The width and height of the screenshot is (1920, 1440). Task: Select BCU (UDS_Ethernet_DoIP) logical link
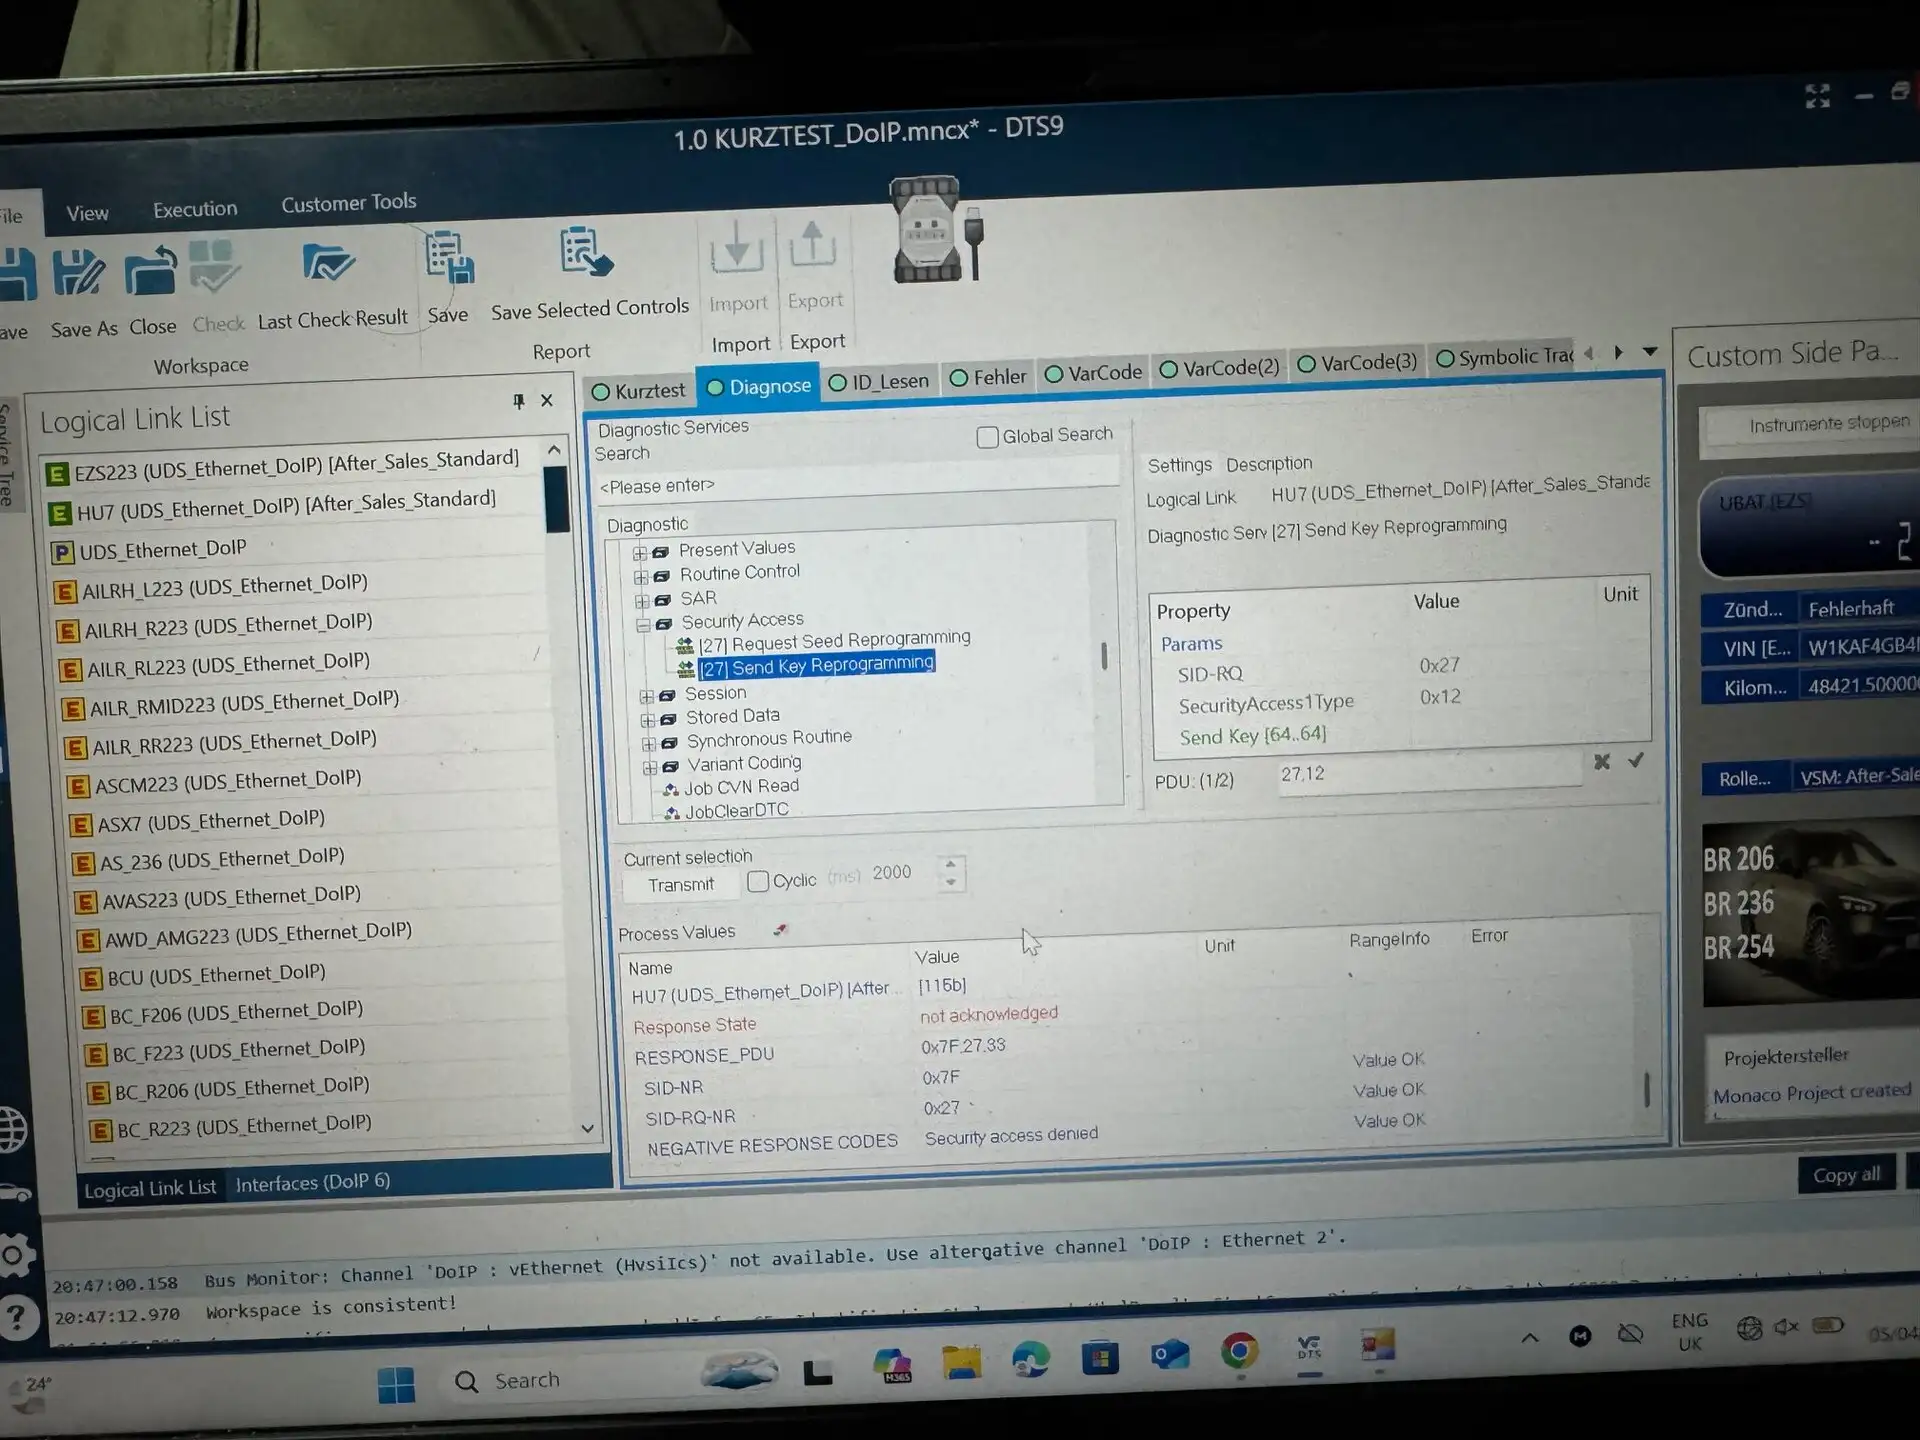[x=216, y=975]
